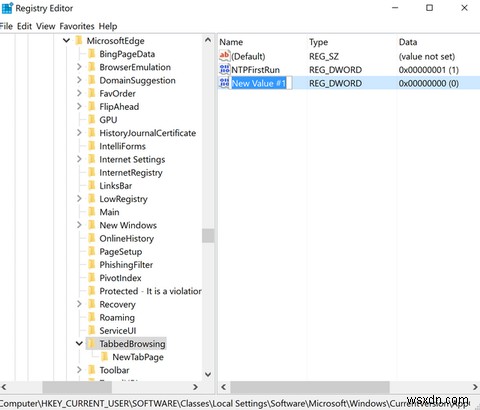Click the Toolbar folder icon
Screen dimensions: 480x410
[x=92, y=370]
